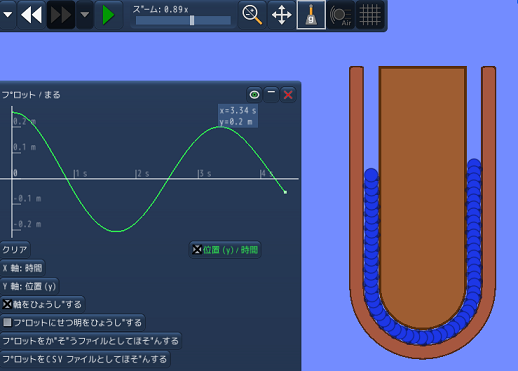Toggle the grid display icon
This screenshot has height=371, width=518.
(370, 15)
